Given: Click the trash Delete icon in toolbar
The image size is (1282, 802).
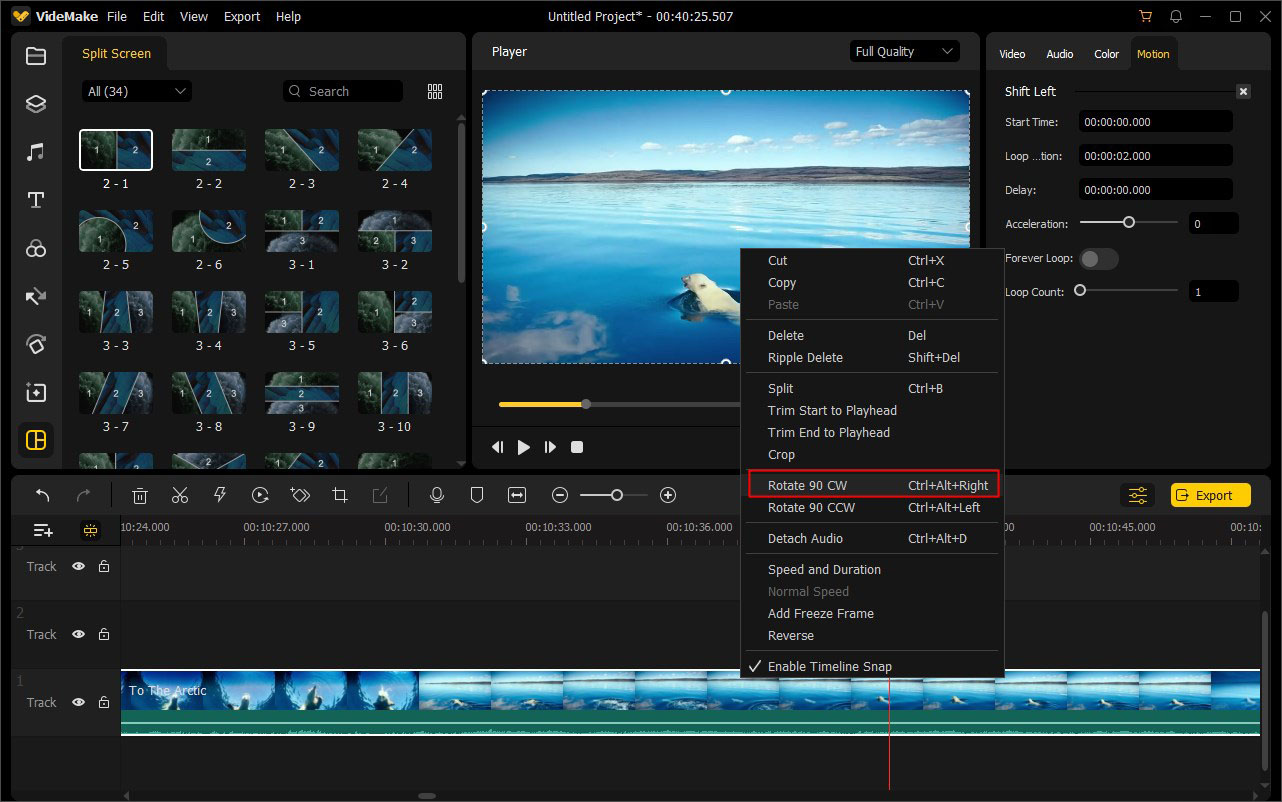Looking at the screenshot, I should click(x=140, y=495).
